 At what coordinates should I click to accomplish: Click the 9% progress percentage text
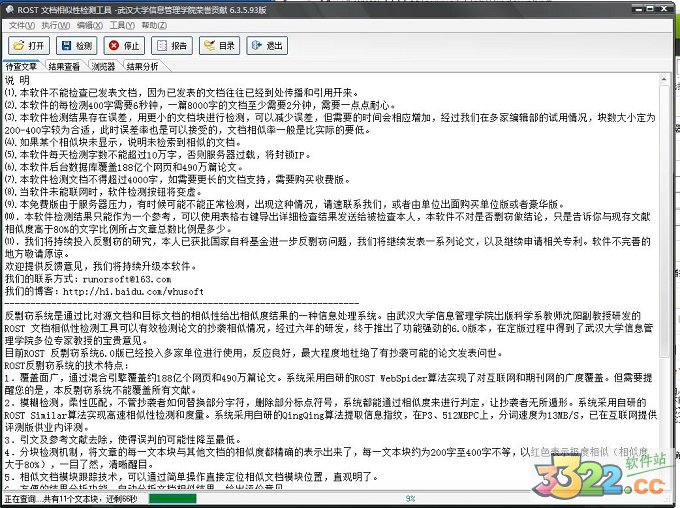pos(410,499)
